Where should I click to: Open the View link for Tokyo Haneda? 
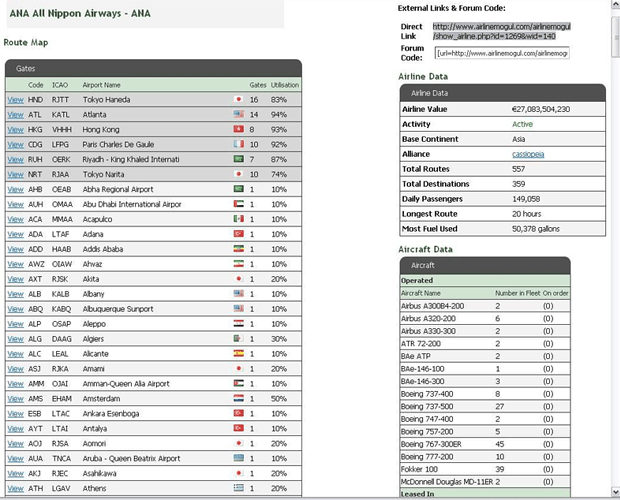click(15, 100)
